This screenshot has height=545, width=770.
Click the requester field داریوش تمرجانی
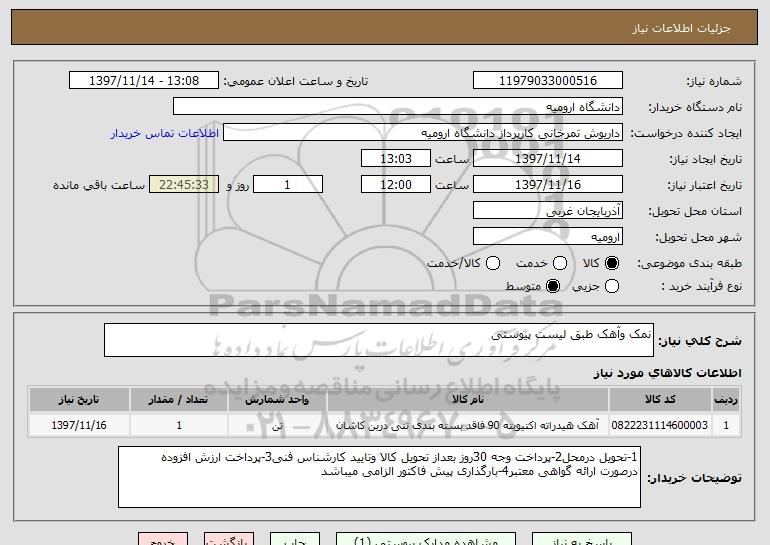[x=423, y=133]
